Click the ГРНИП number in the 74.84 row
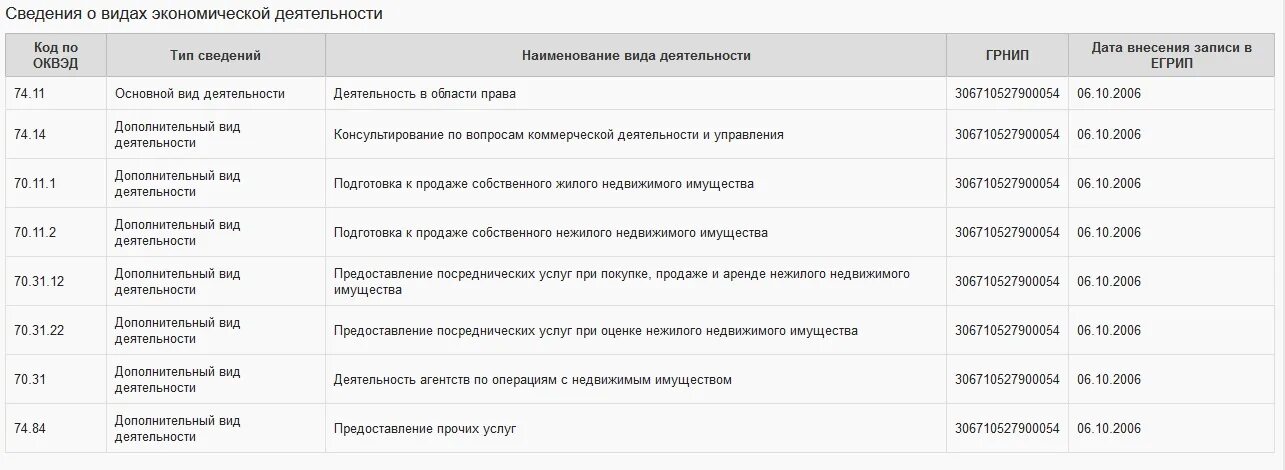1285x470 pixels. click(1007, 429)
